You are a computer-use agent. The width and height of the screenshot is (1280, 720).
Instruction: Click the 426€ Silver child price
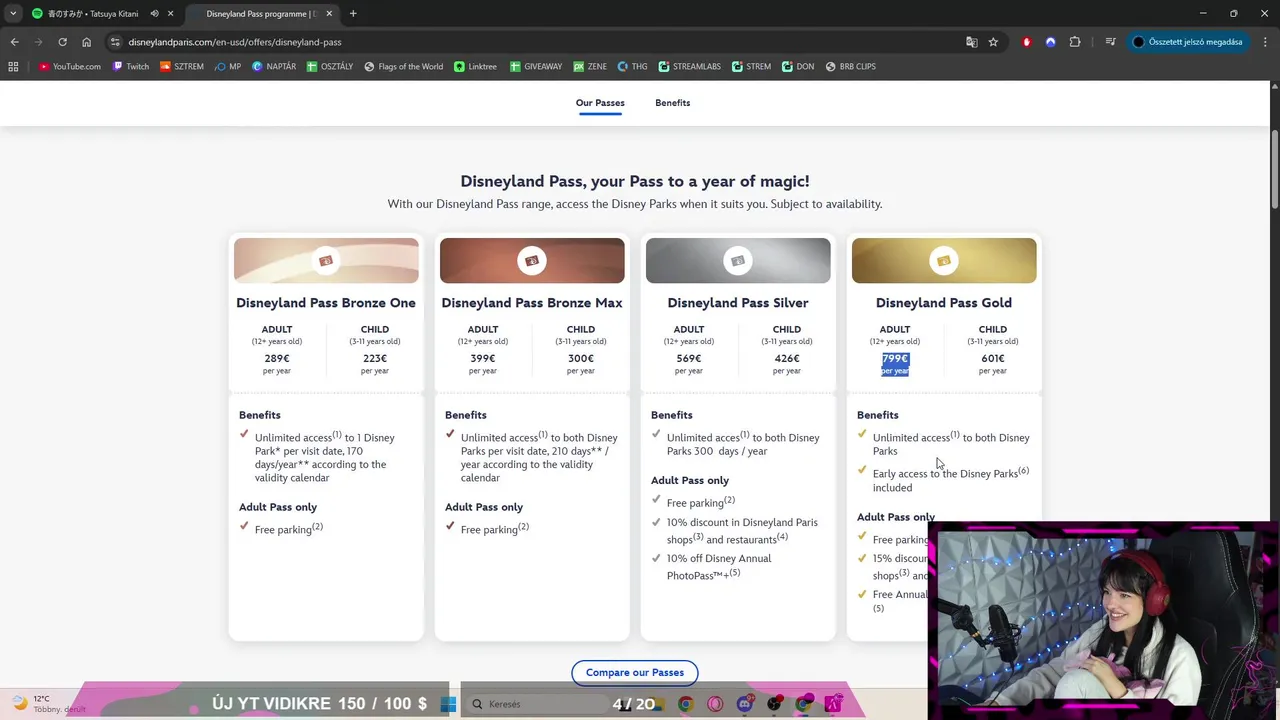(787, 358)
